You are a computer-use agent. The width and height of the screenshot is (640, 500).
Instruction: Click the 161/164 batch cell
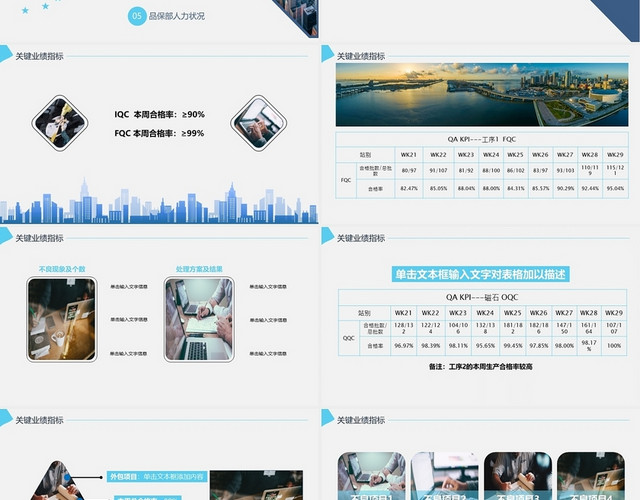point(589,328)
